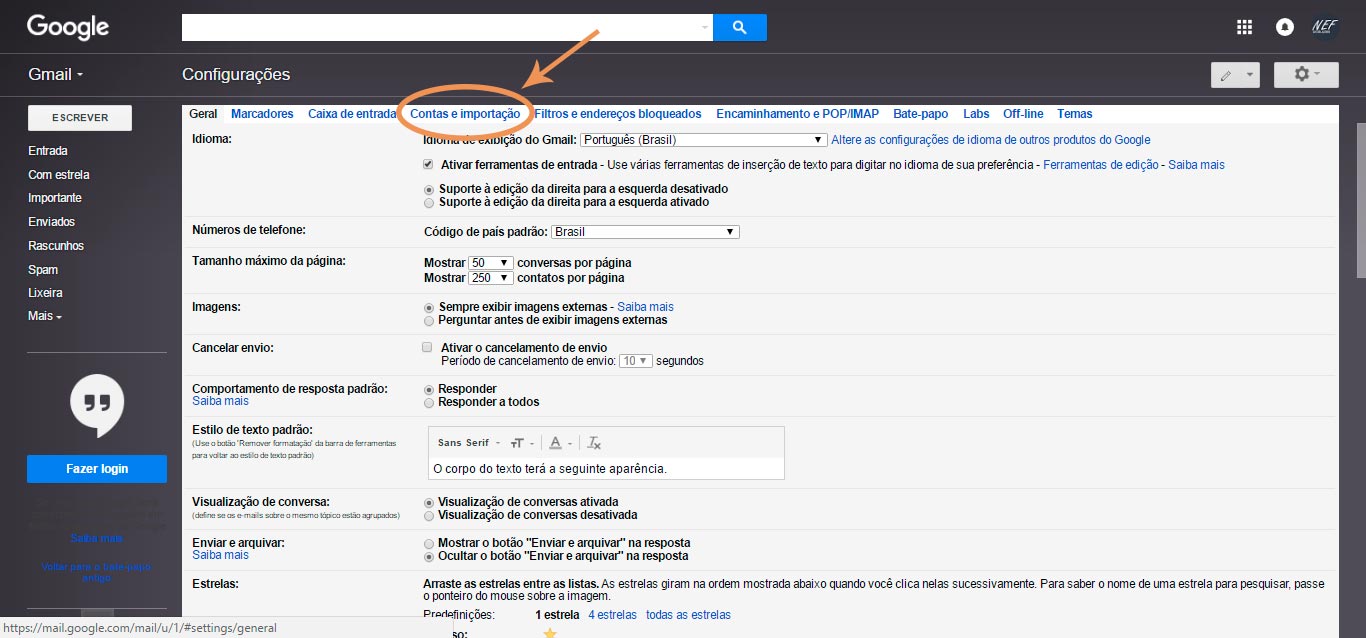This screenshot has width=1366, height=638.
Task: Select the Responder default reply option
Action: tap(429, 389)
